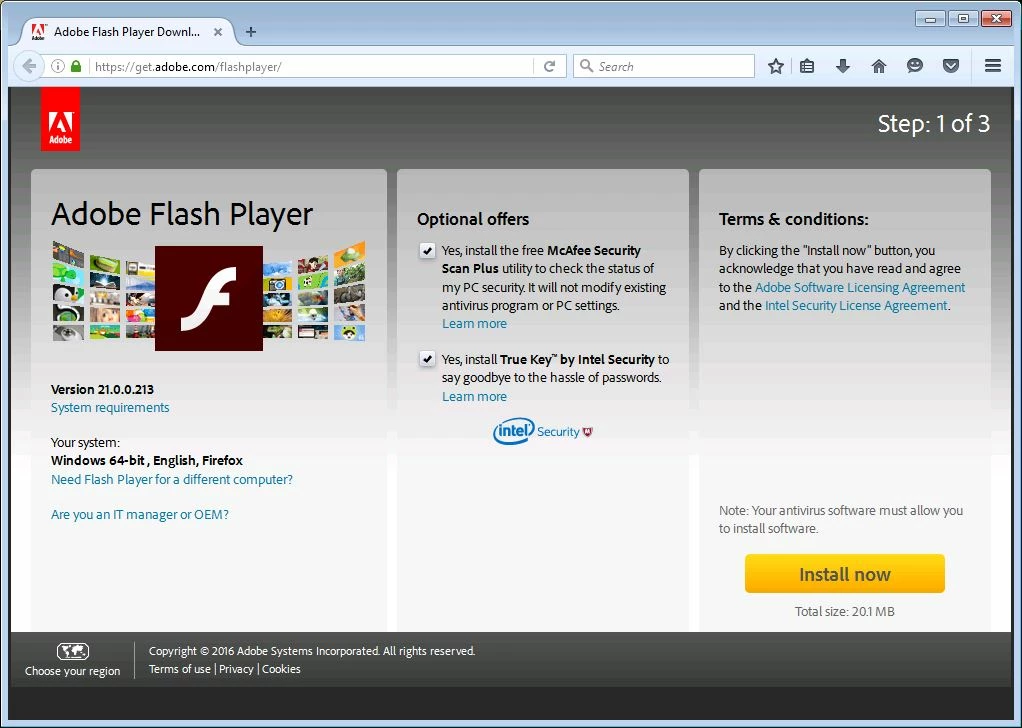Click the Adobe logo in page header
This screenshot has height=728, width=1022.
[x=60, y=119]
